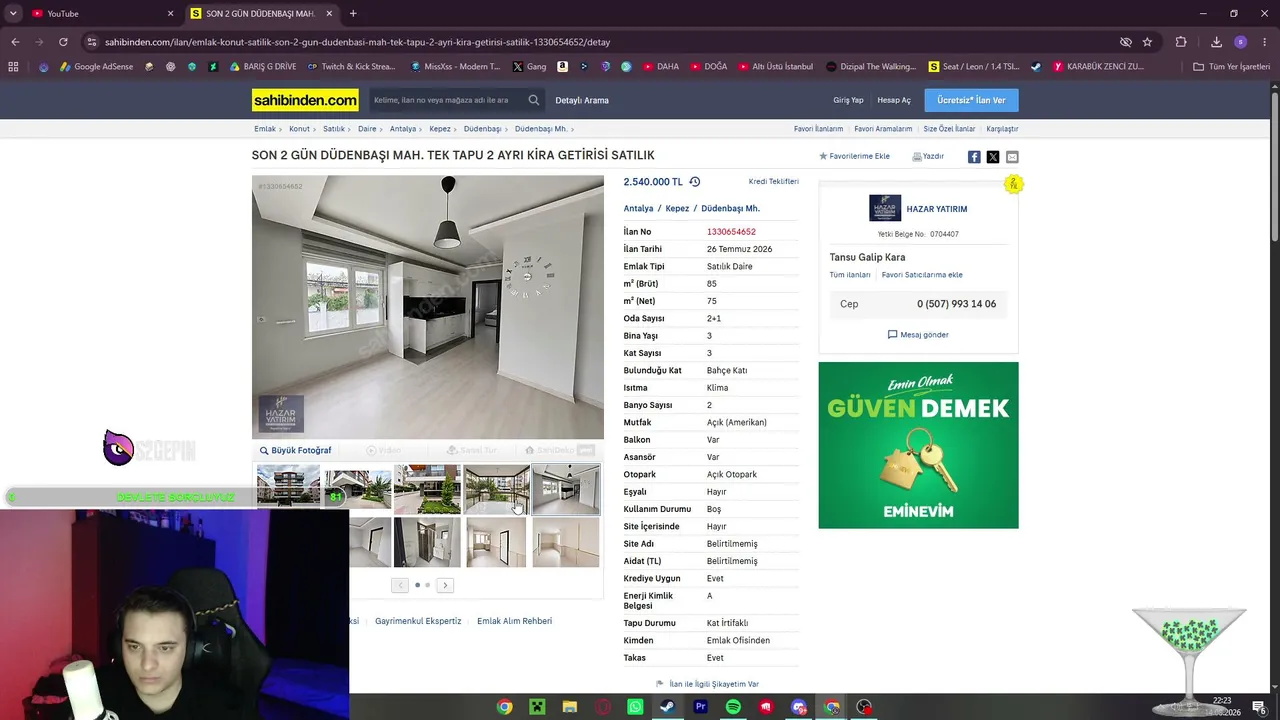Open Chrome profile avatar

click(1240, 42)
